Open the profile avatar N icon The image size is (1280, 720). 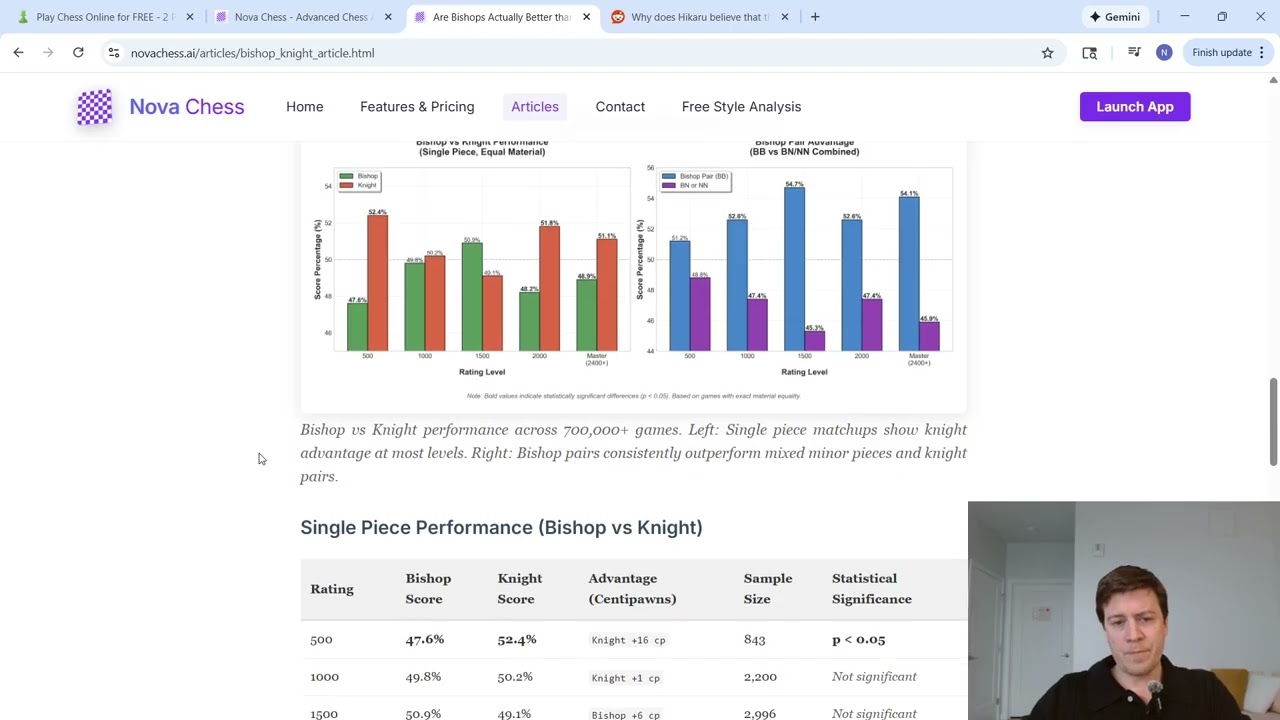tap(1164, 52)
